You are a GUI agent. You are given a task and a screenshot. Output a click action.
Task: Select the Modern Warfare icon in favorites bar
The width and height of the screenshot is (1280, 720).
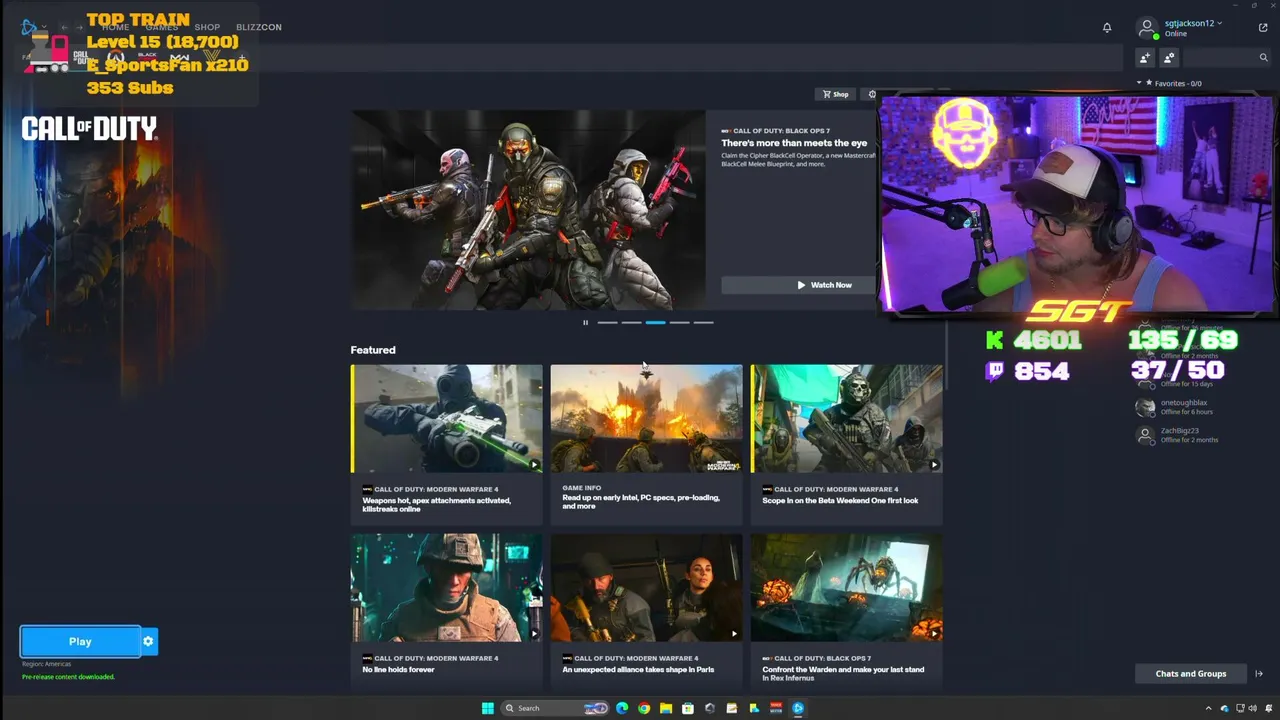(x=180, y=57)
